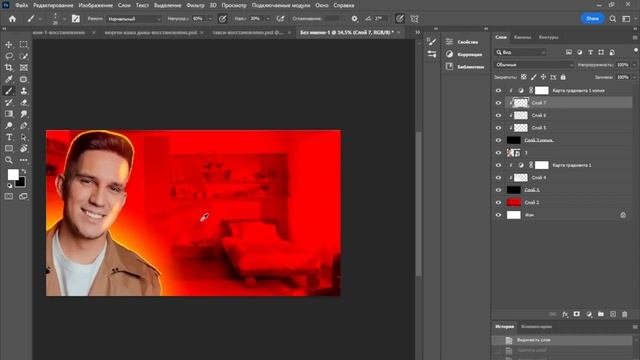Image resolution: width=640 pixels, height=360 pixels.
Task: Add a layer mask icon
Action: click(577, 314)
